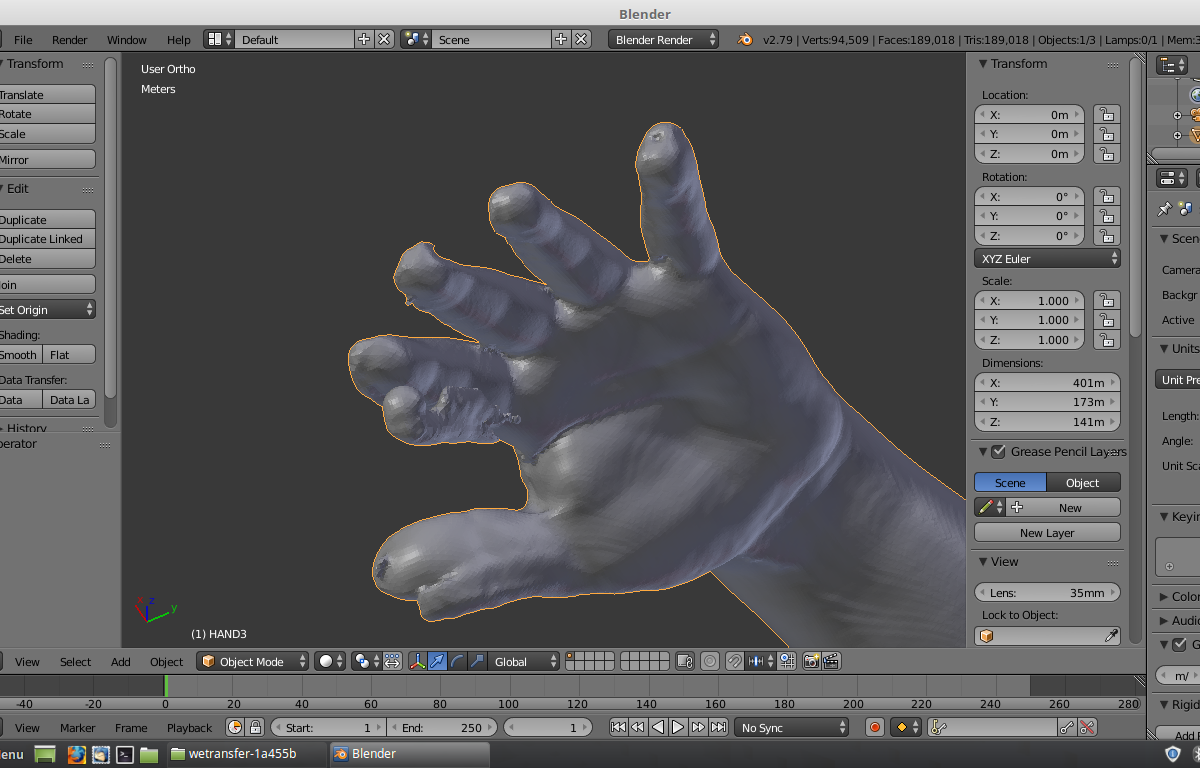Image resolution: width=1200 pixels, height=768 pixels.
Task: Toggle manipulate center points icon
Action: pyautogui.click(x=392, y=661)
